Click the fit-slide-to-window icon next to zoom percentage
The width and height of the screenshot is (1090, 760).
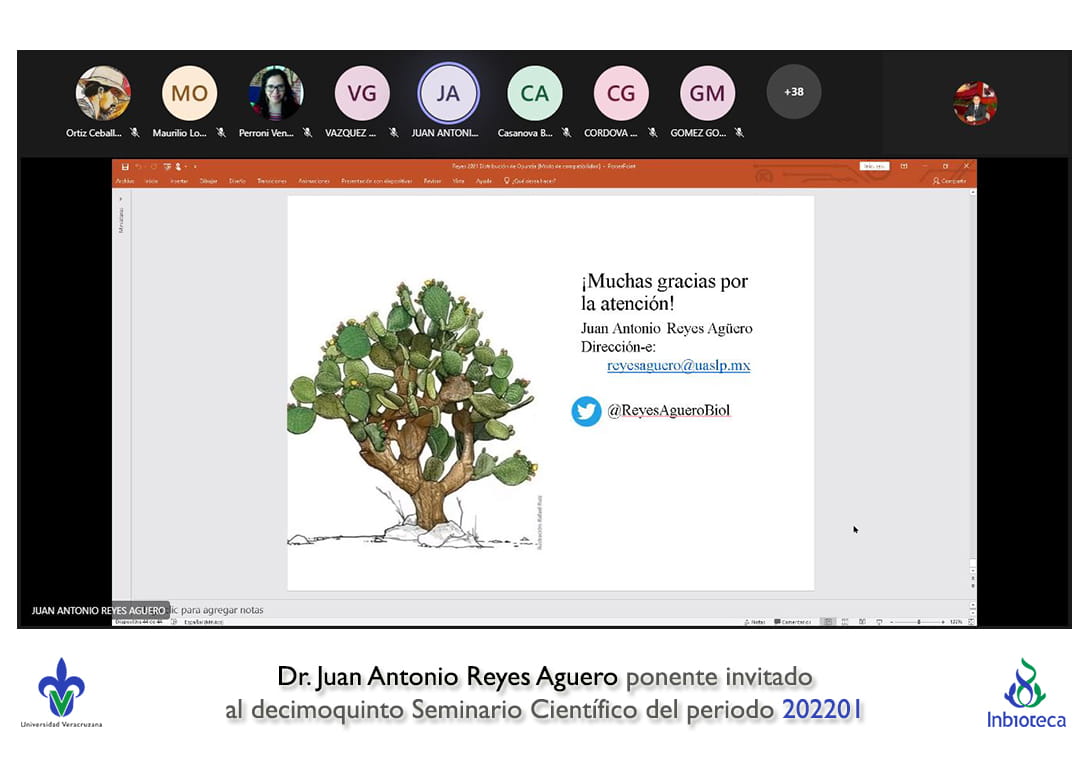click(x=972, y=622)
